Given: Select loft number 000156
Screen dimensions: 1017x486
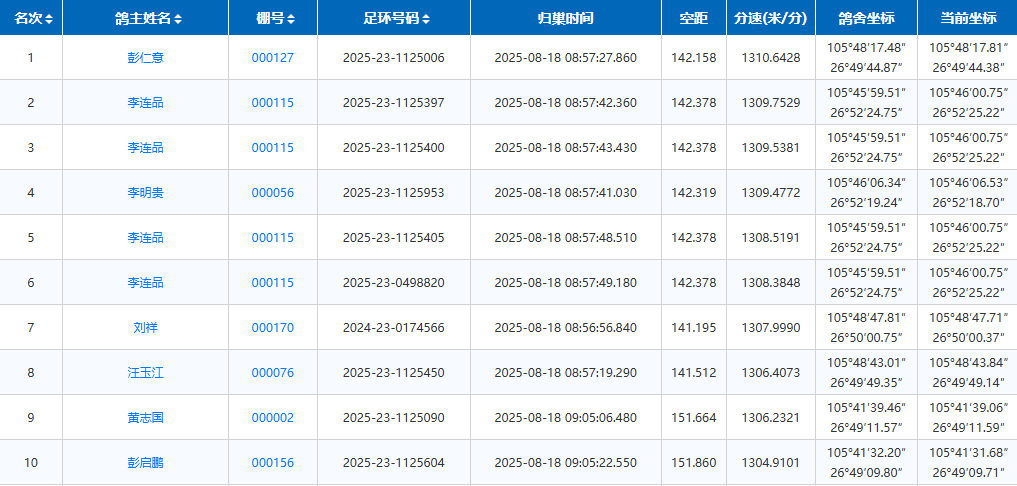Looking at the screenshot, I should (272, 463).
